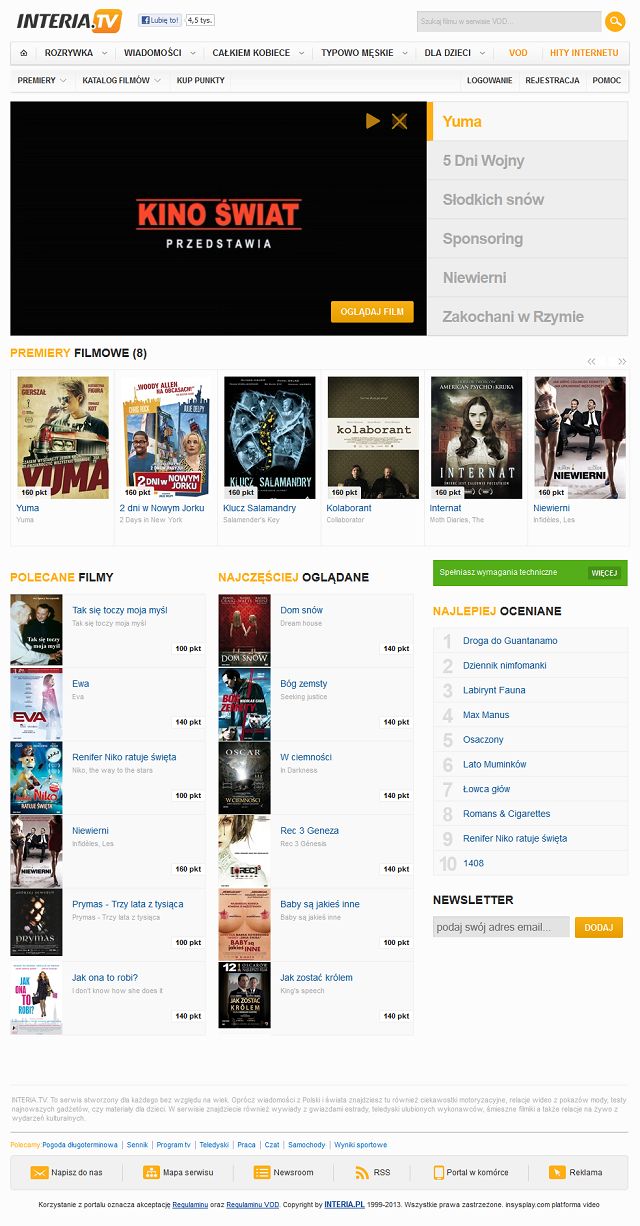
Task: Click the newsletter email input field
Action: 501,927
